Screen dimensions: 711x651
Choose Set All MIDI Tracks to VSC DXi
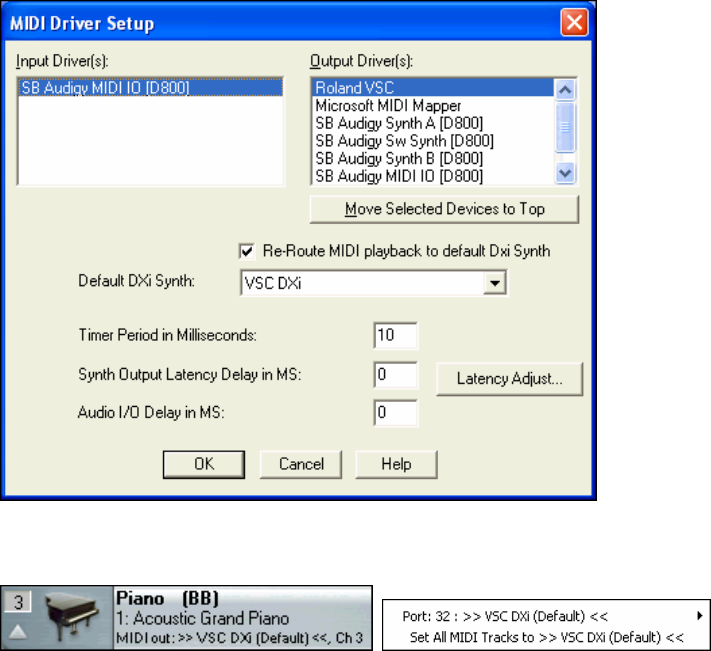coord(546,637)
